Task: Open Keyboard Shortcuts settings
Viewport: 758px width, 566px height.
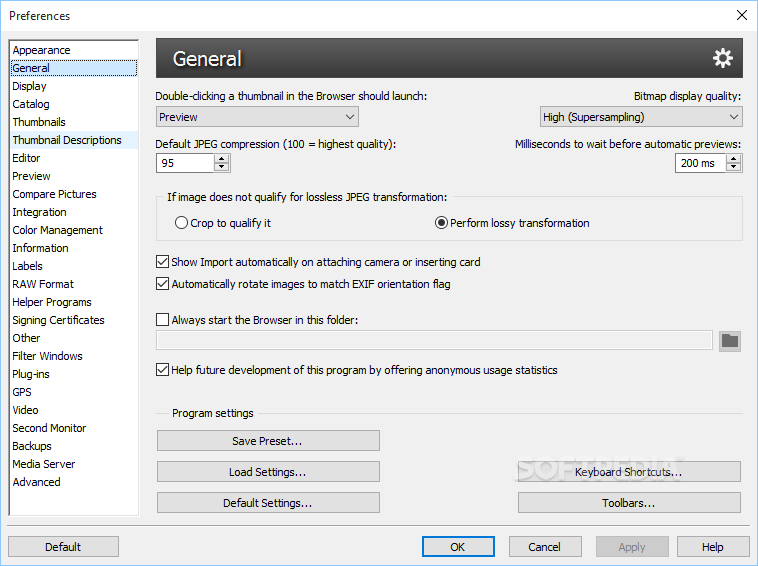Action: [x=629, y=472]
